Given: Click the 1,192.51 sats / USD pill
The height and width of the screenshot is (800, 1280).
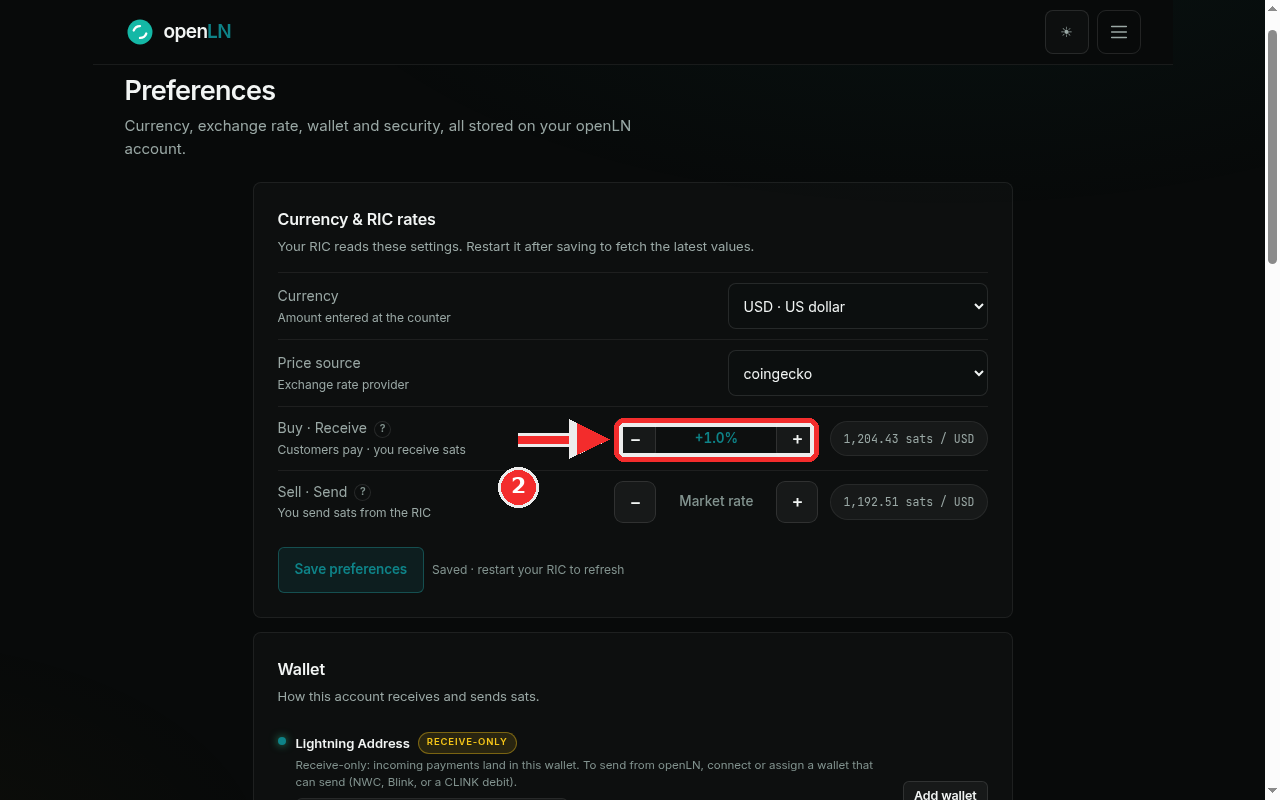Looking at the screenshot, I should pyautogui.click(x=908, y=502).
